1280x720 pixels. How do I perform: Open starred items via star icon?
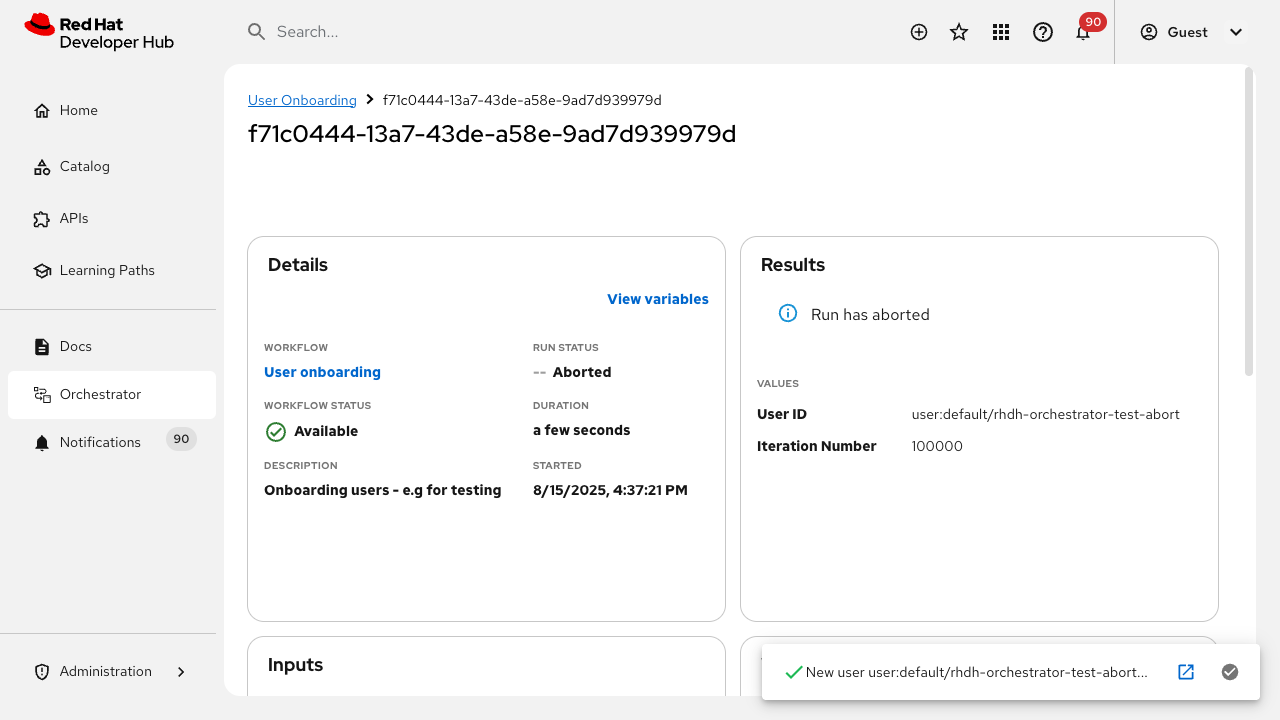click(x=959, y=32)
